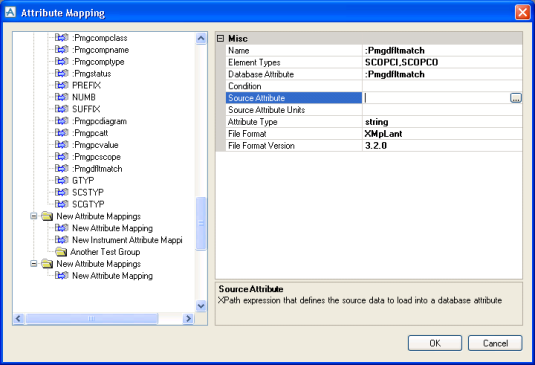The height and width of the screenshot is (365, 535).
Task: Select the Attribute Type property row
Action: (x=374, y=122)
